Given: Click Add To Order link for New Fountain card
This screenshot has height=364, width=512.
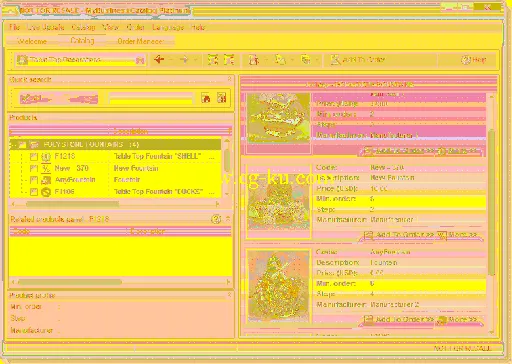Looking at the screenshot, I should click(399, 235).
